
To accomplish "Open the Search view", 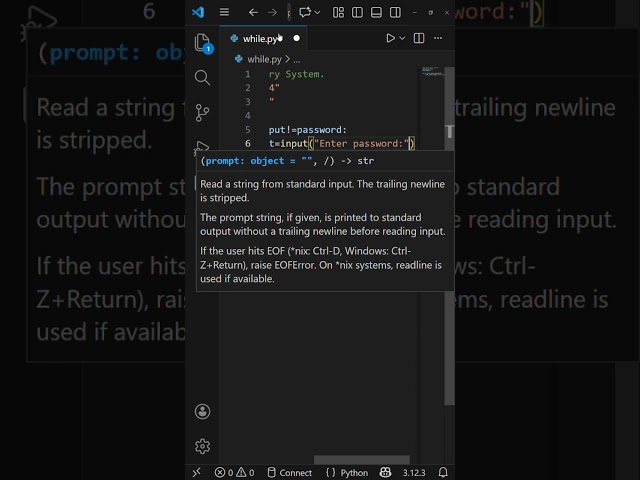I will tap(202, 78).
